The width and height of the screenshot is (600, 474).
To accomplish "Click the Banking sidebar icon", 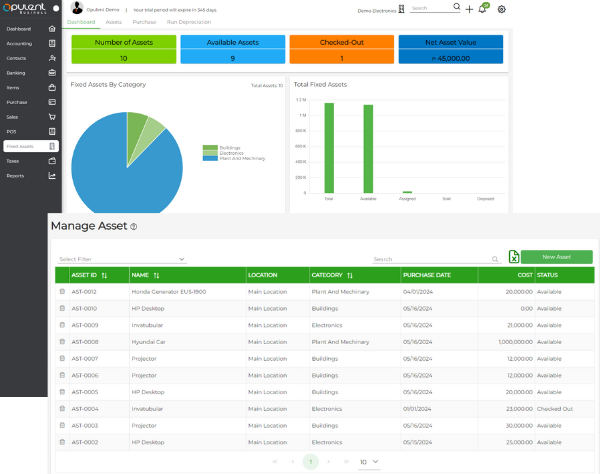I will point(52,73).
